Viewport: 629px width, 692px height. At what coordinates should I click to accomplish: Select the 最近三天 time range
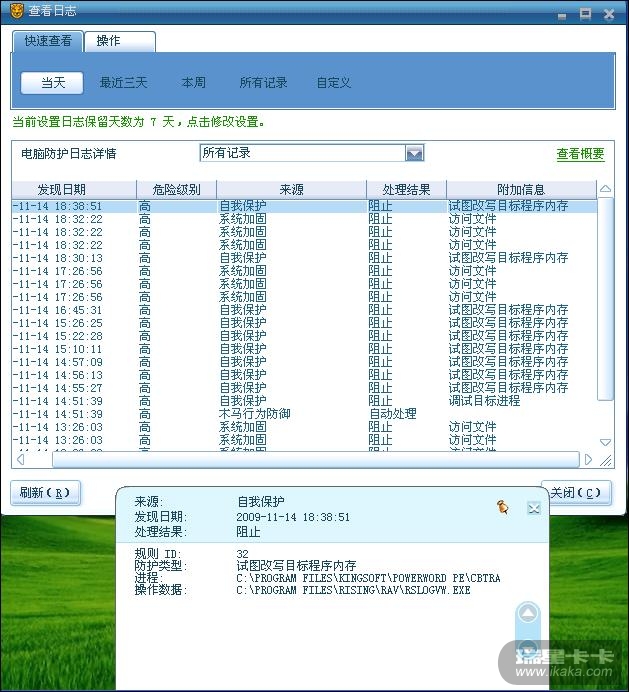[123, 83]
